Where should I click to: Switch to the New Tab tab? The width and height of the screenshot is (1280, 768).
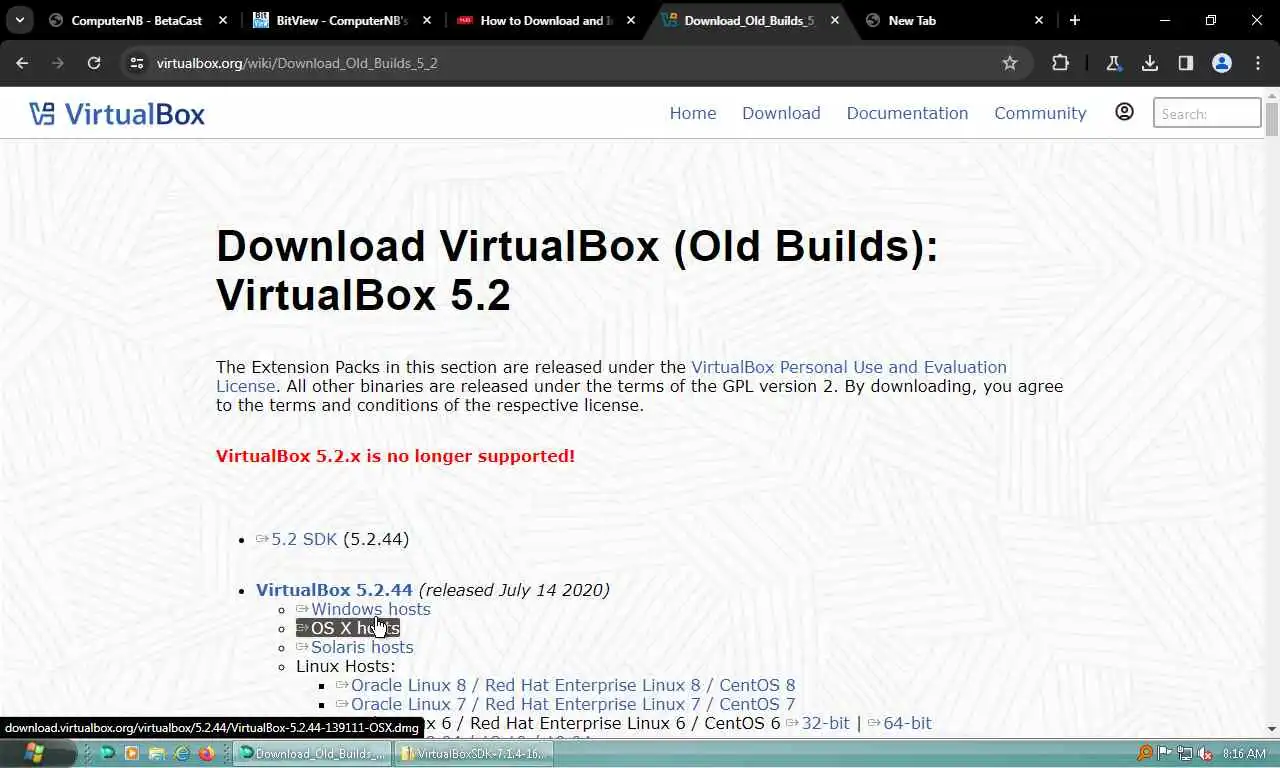(x=953, y=20)
